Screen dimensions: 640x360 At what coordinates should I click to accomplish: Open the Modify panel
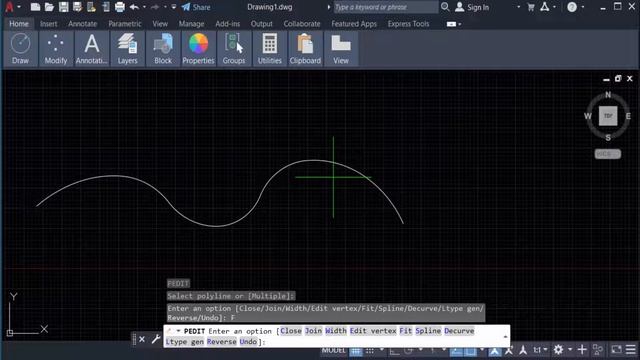pos(56,49)
